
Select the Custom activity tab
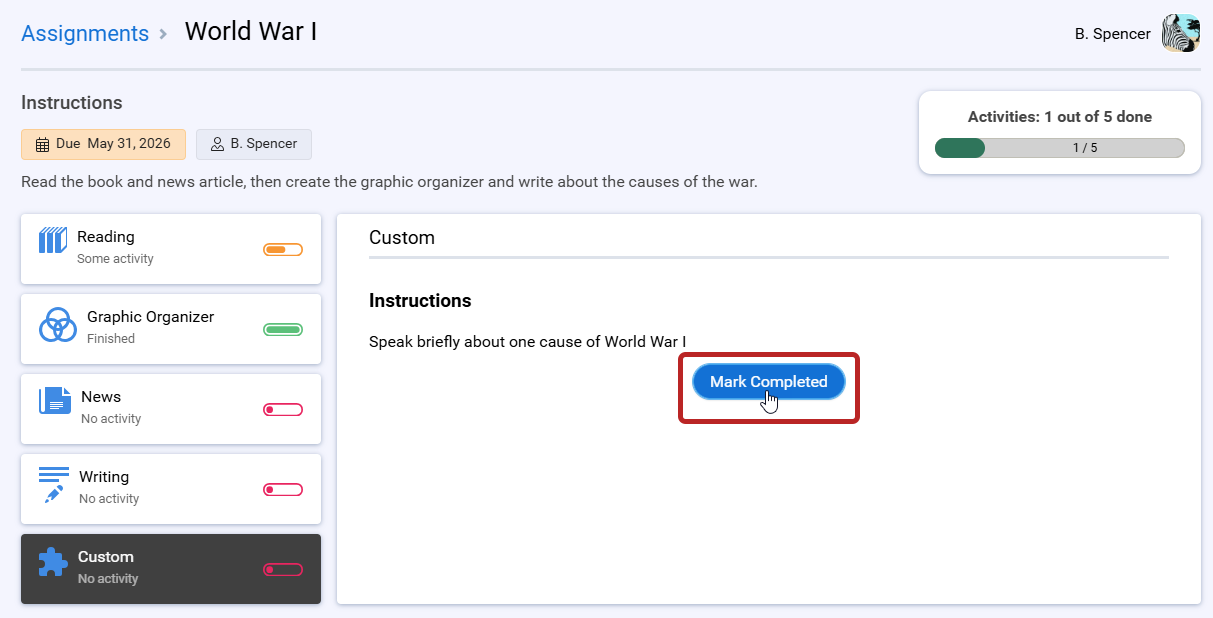171,569
